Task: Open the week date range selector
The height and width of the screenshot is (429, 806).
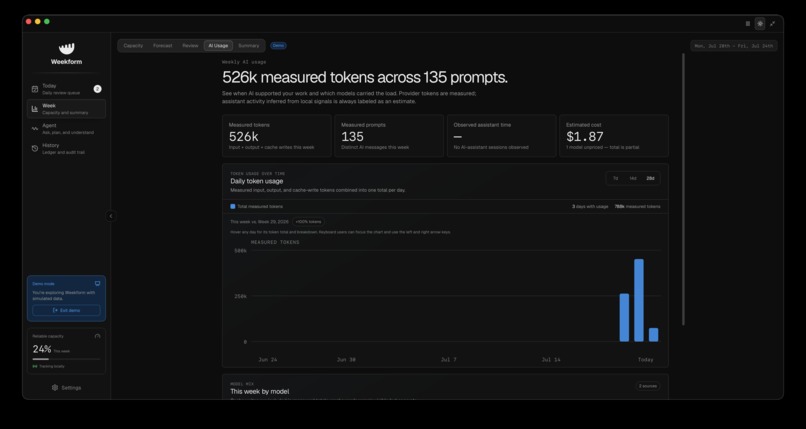Action: point(734,46)
